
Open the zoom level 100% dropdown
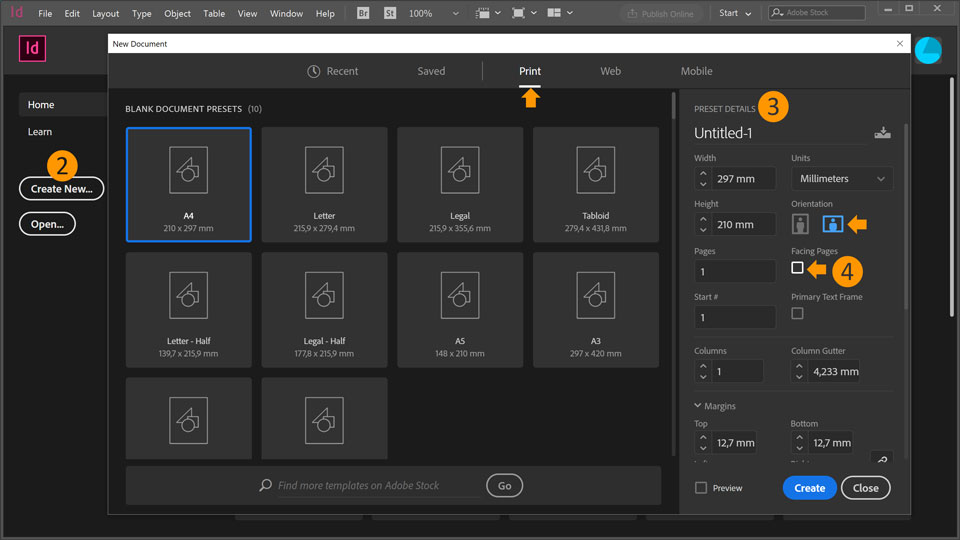pos(434,13)
